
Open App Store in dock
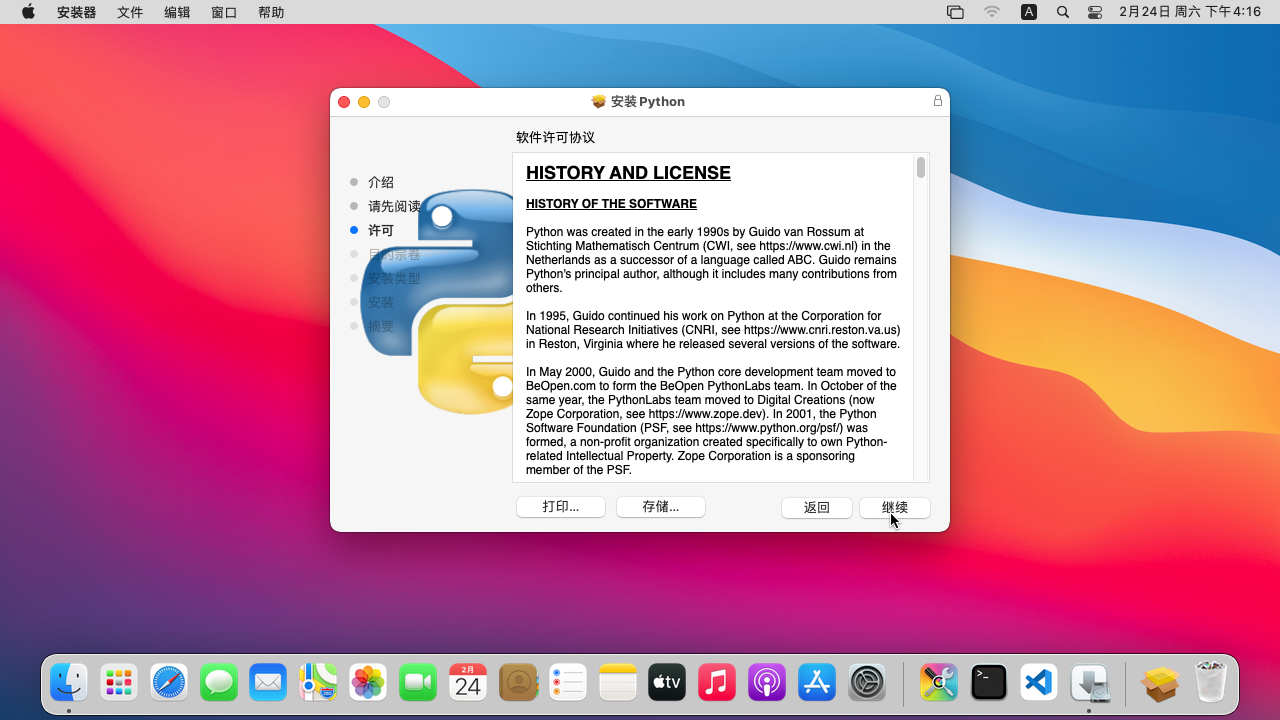pos(817,683)
